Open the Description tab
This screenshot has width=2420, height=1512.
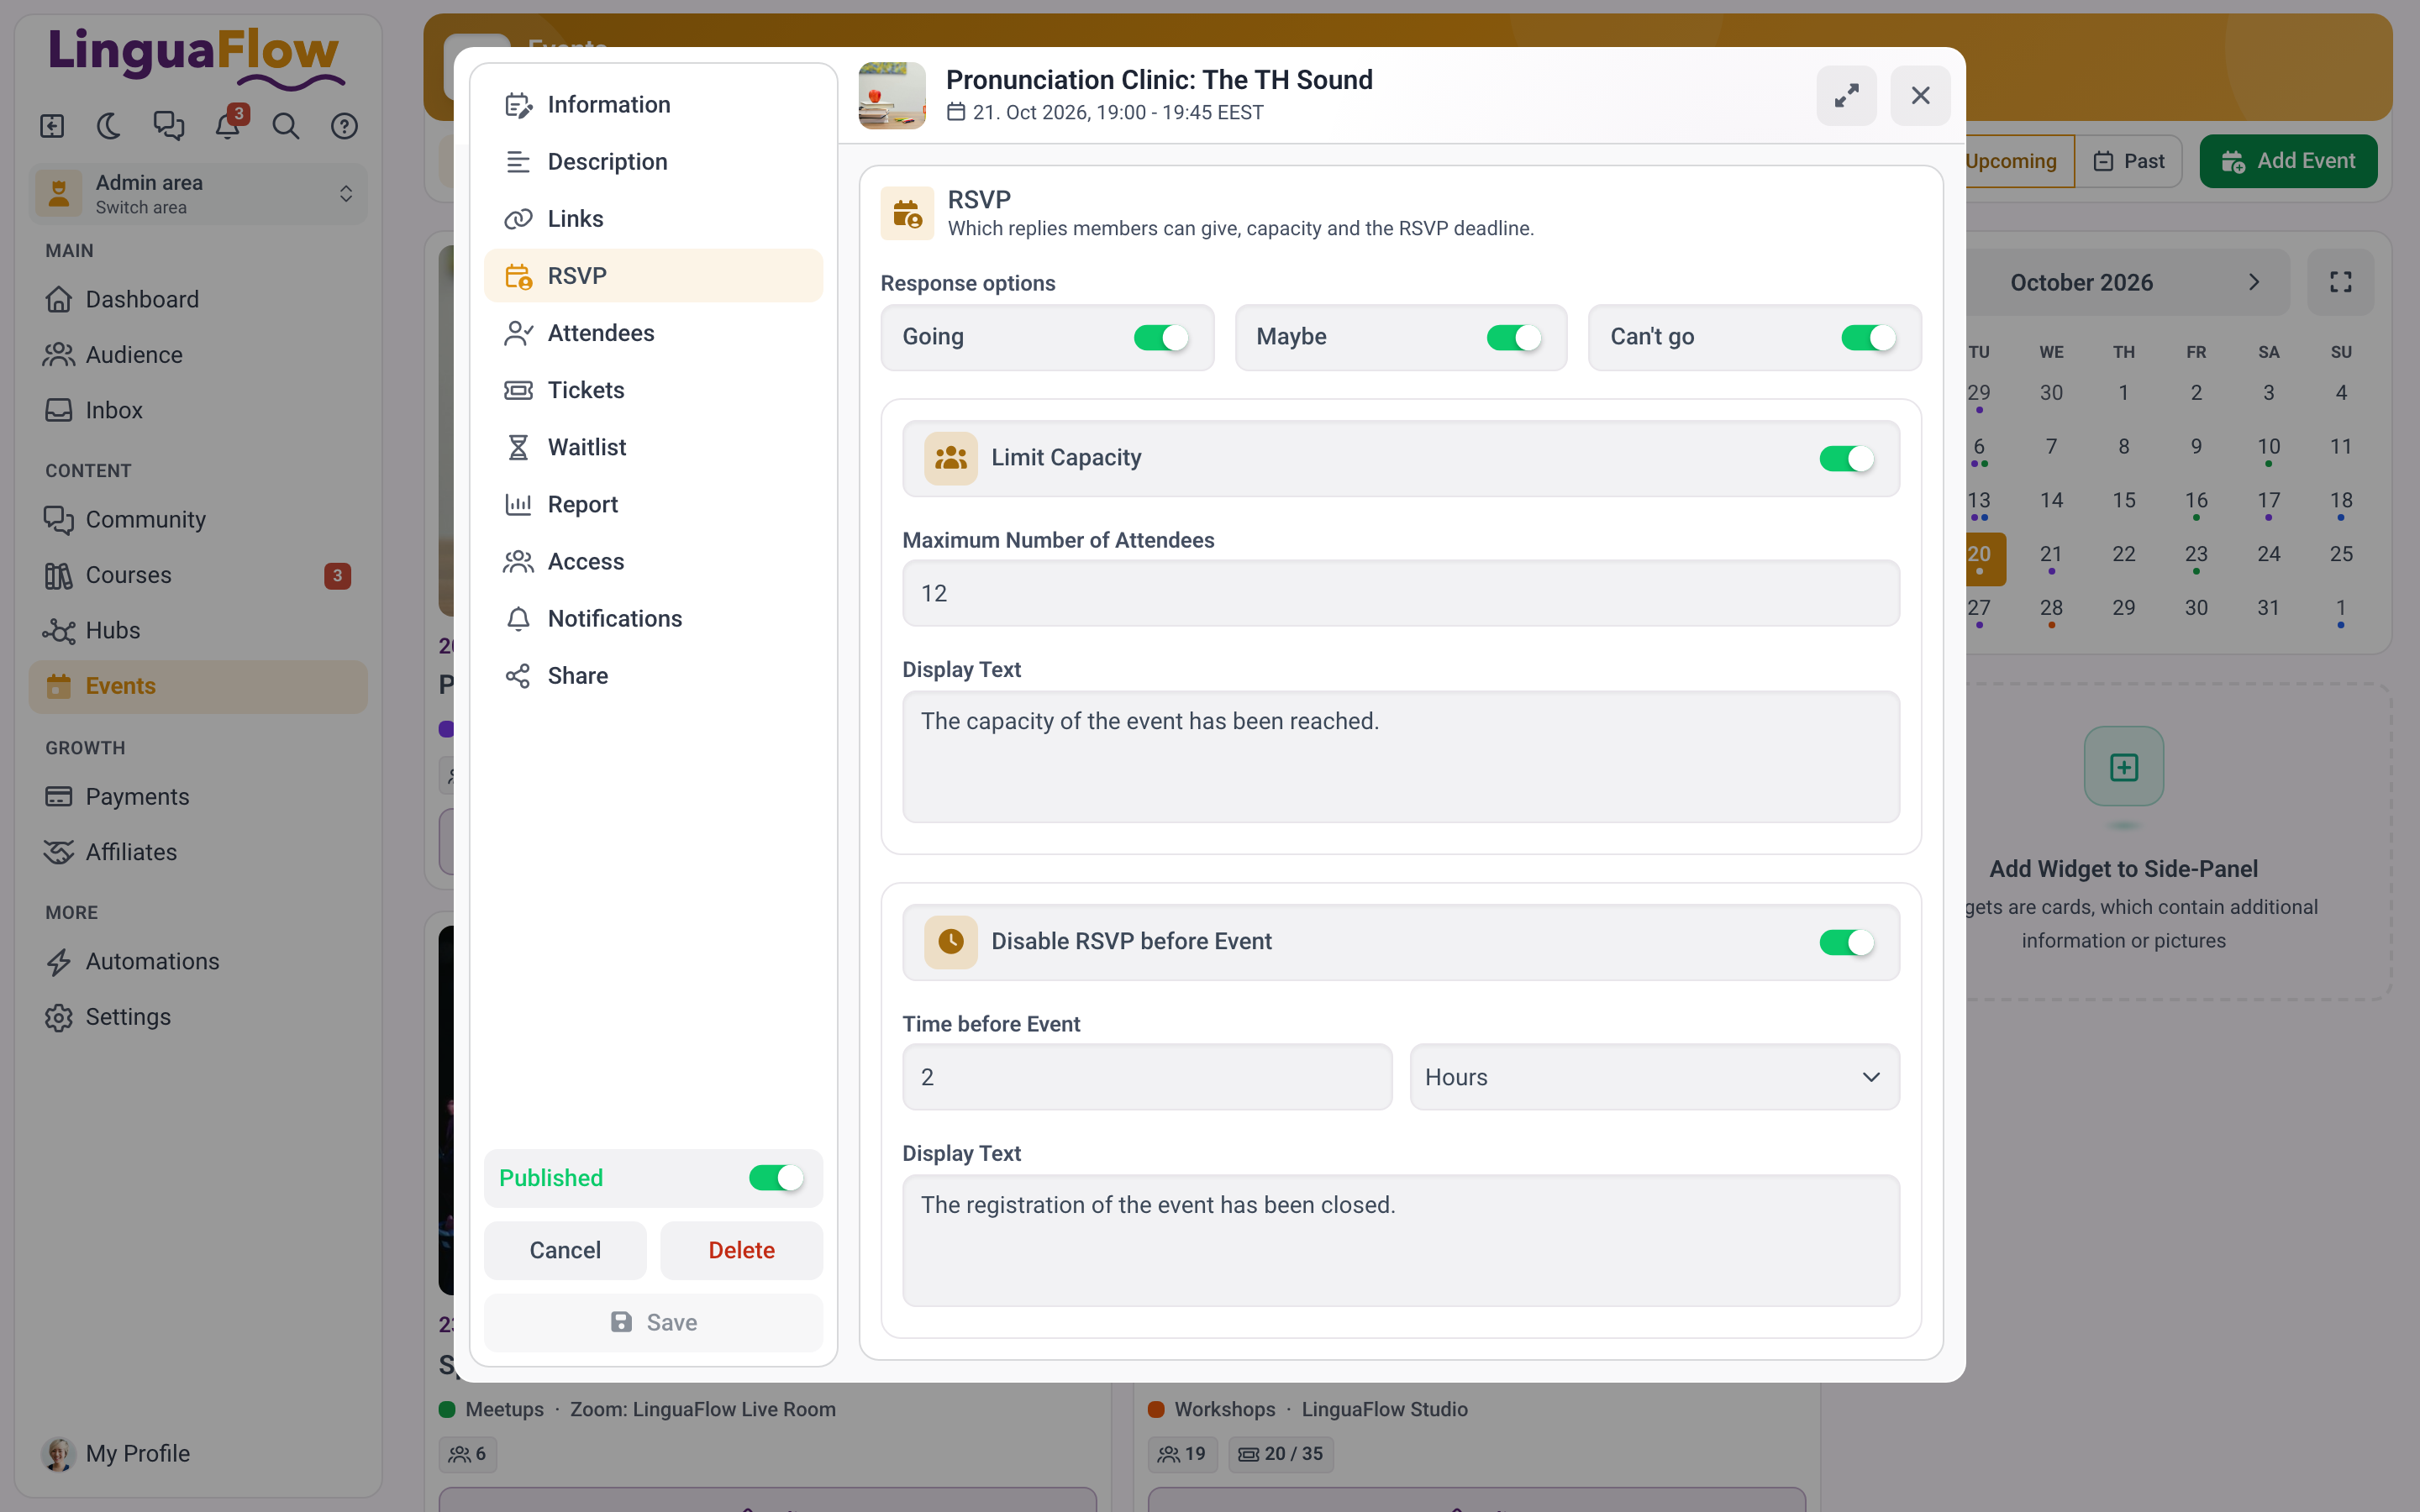653,162
